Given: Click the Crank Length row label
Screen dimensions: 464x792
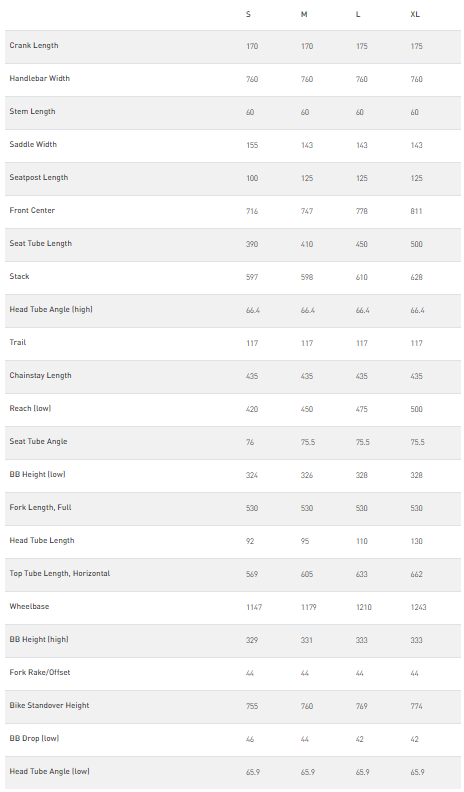Looking at the screenshot, I should pos(34,45).
